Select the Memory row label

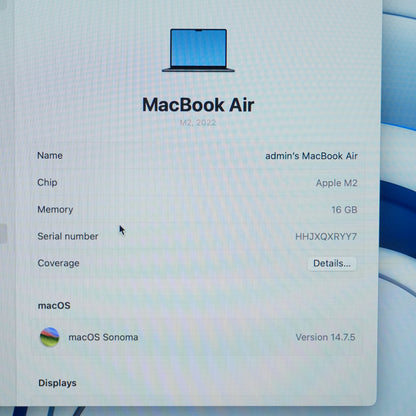pos(55,209)
